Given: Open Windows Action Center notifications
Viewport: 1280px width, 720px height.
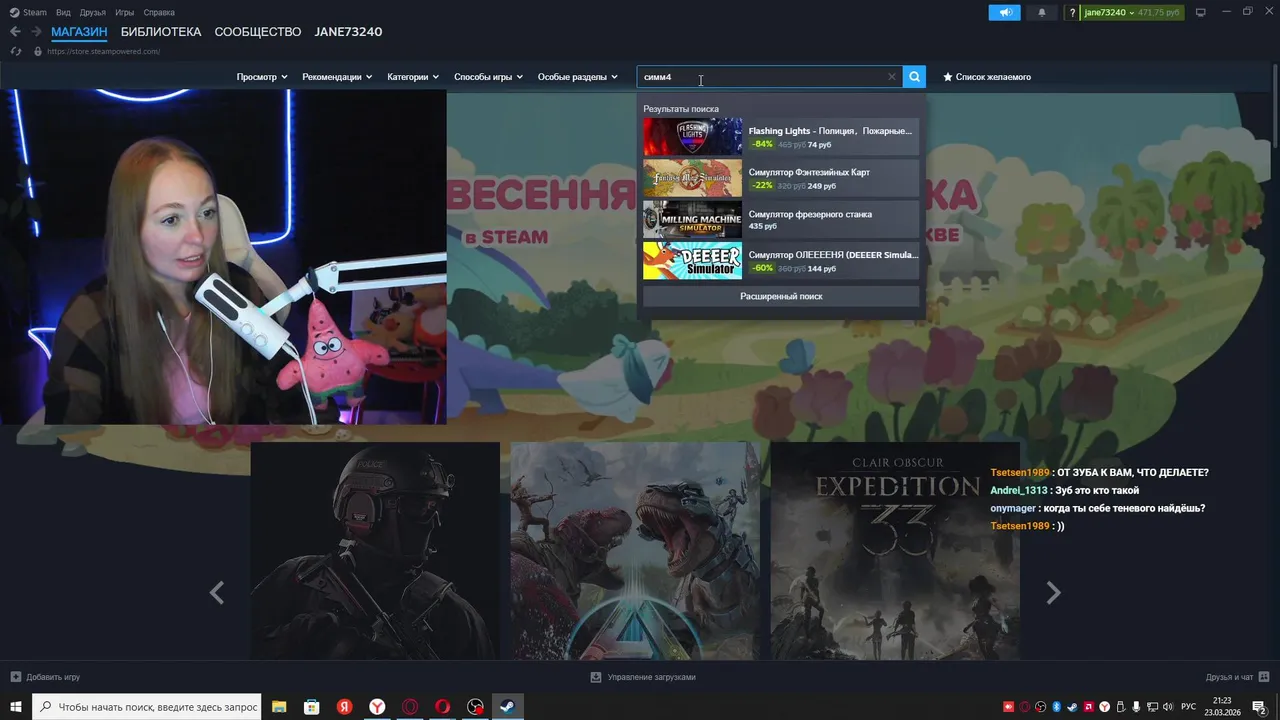Looking at the screenshot, I should 1259,707.
